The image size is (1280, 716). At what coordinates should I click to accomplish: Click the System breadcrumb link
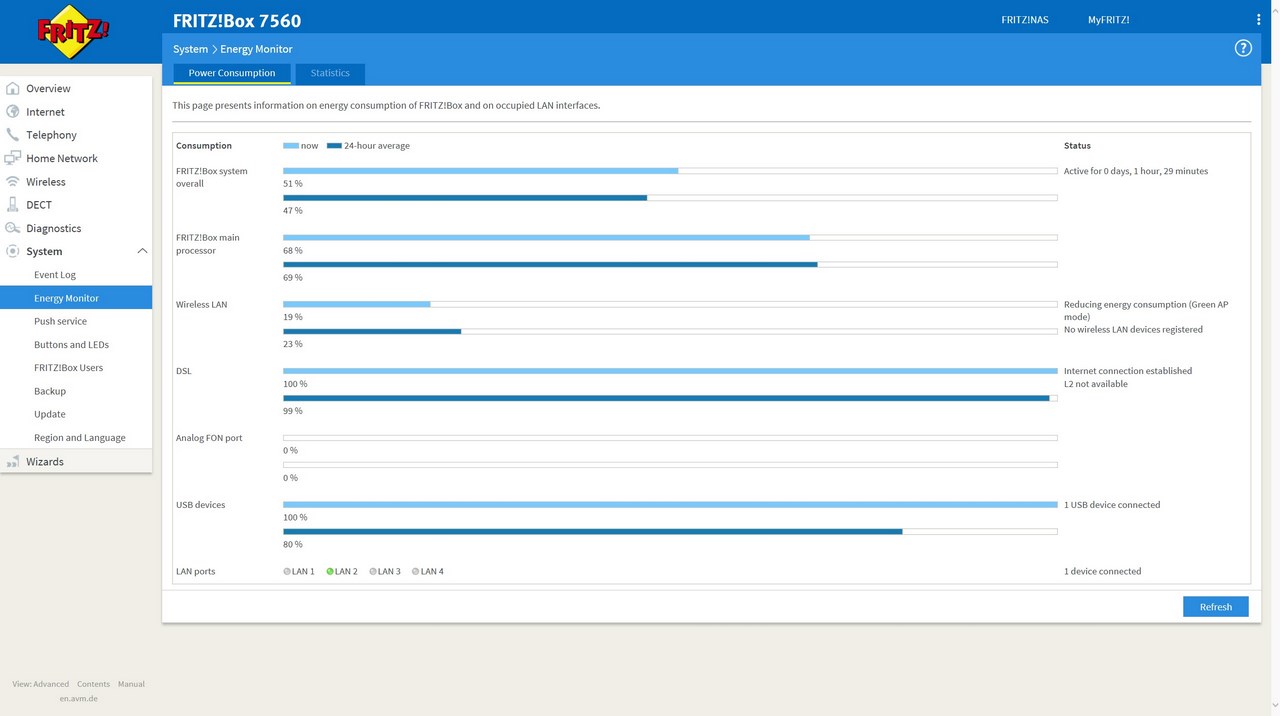(x=190, y=49)
